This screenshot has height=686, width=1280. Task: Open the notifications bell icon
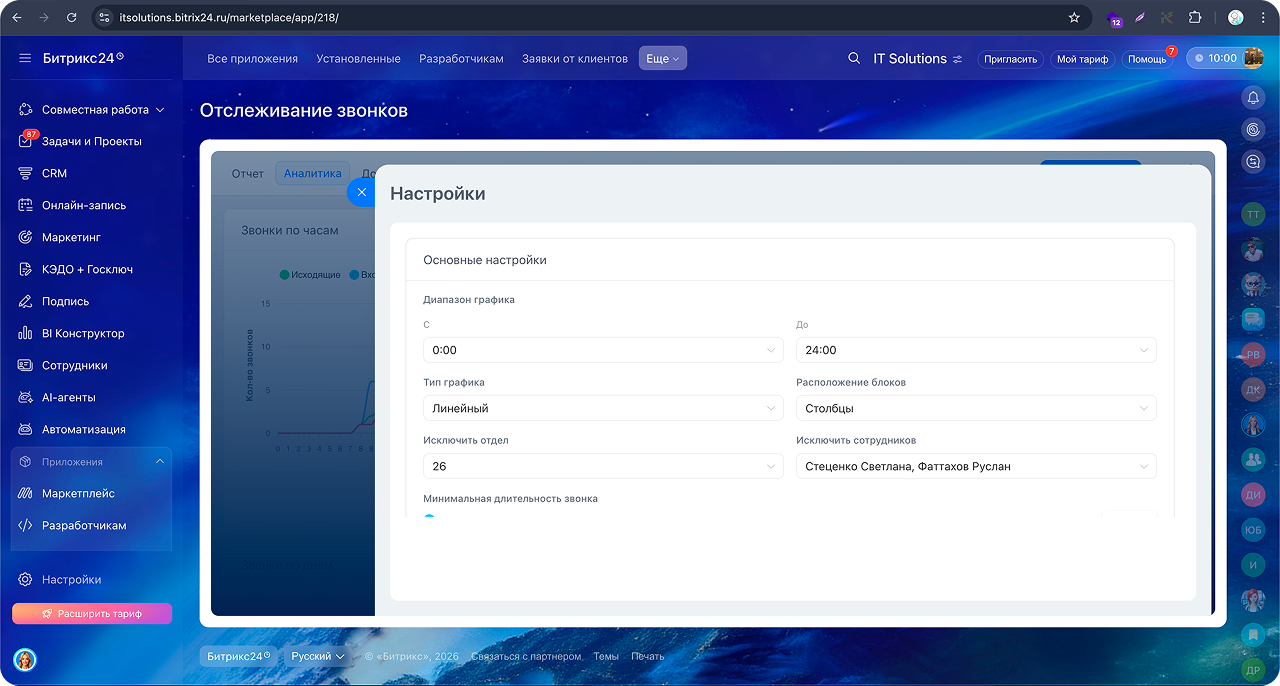click(1253, 98)
